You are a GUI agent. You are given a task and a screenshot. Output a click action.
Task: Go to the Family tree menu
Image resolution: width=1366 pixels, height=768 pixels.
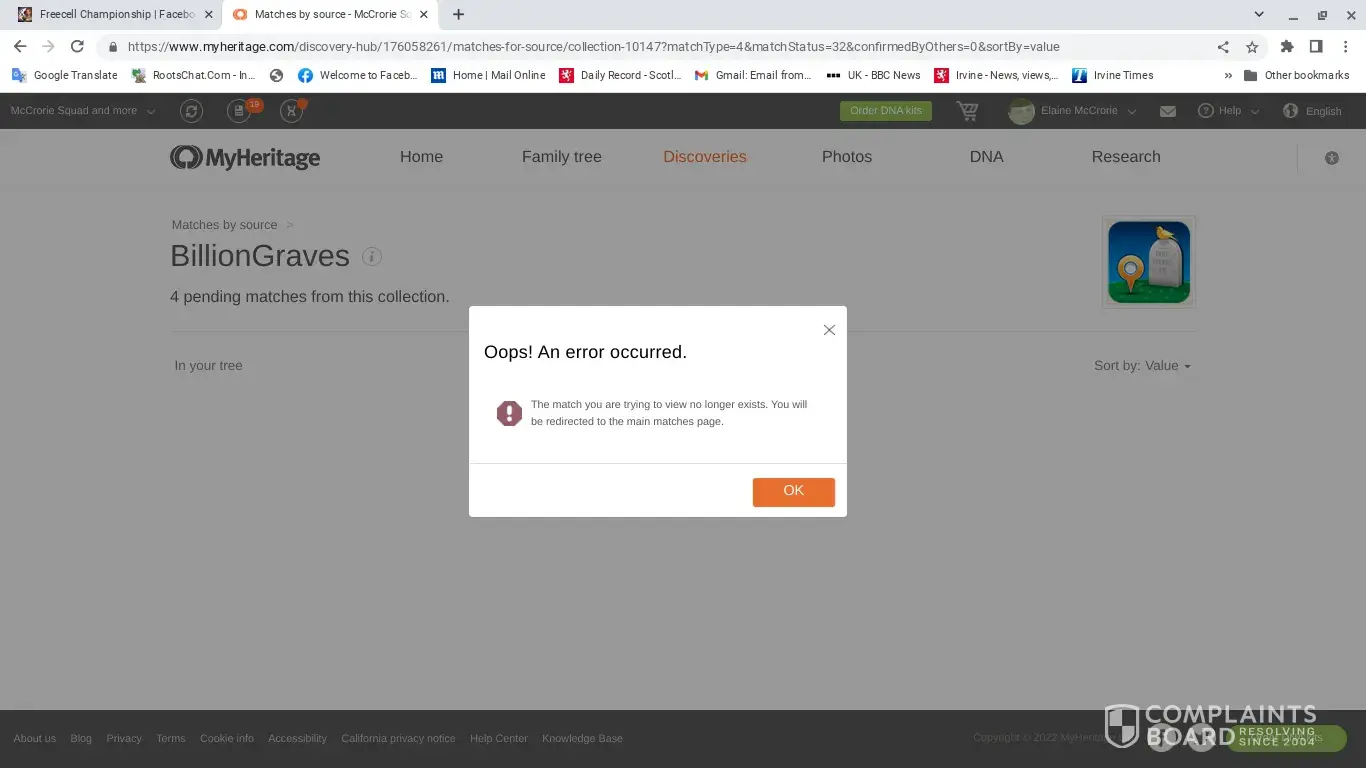click(561, 157)
